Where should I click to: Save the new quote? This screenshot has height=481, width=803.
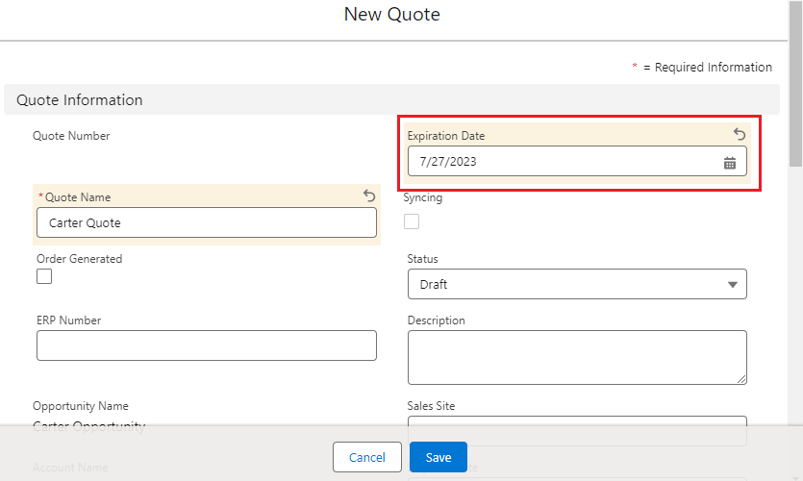pyautogui.click(x=438, y=457)
